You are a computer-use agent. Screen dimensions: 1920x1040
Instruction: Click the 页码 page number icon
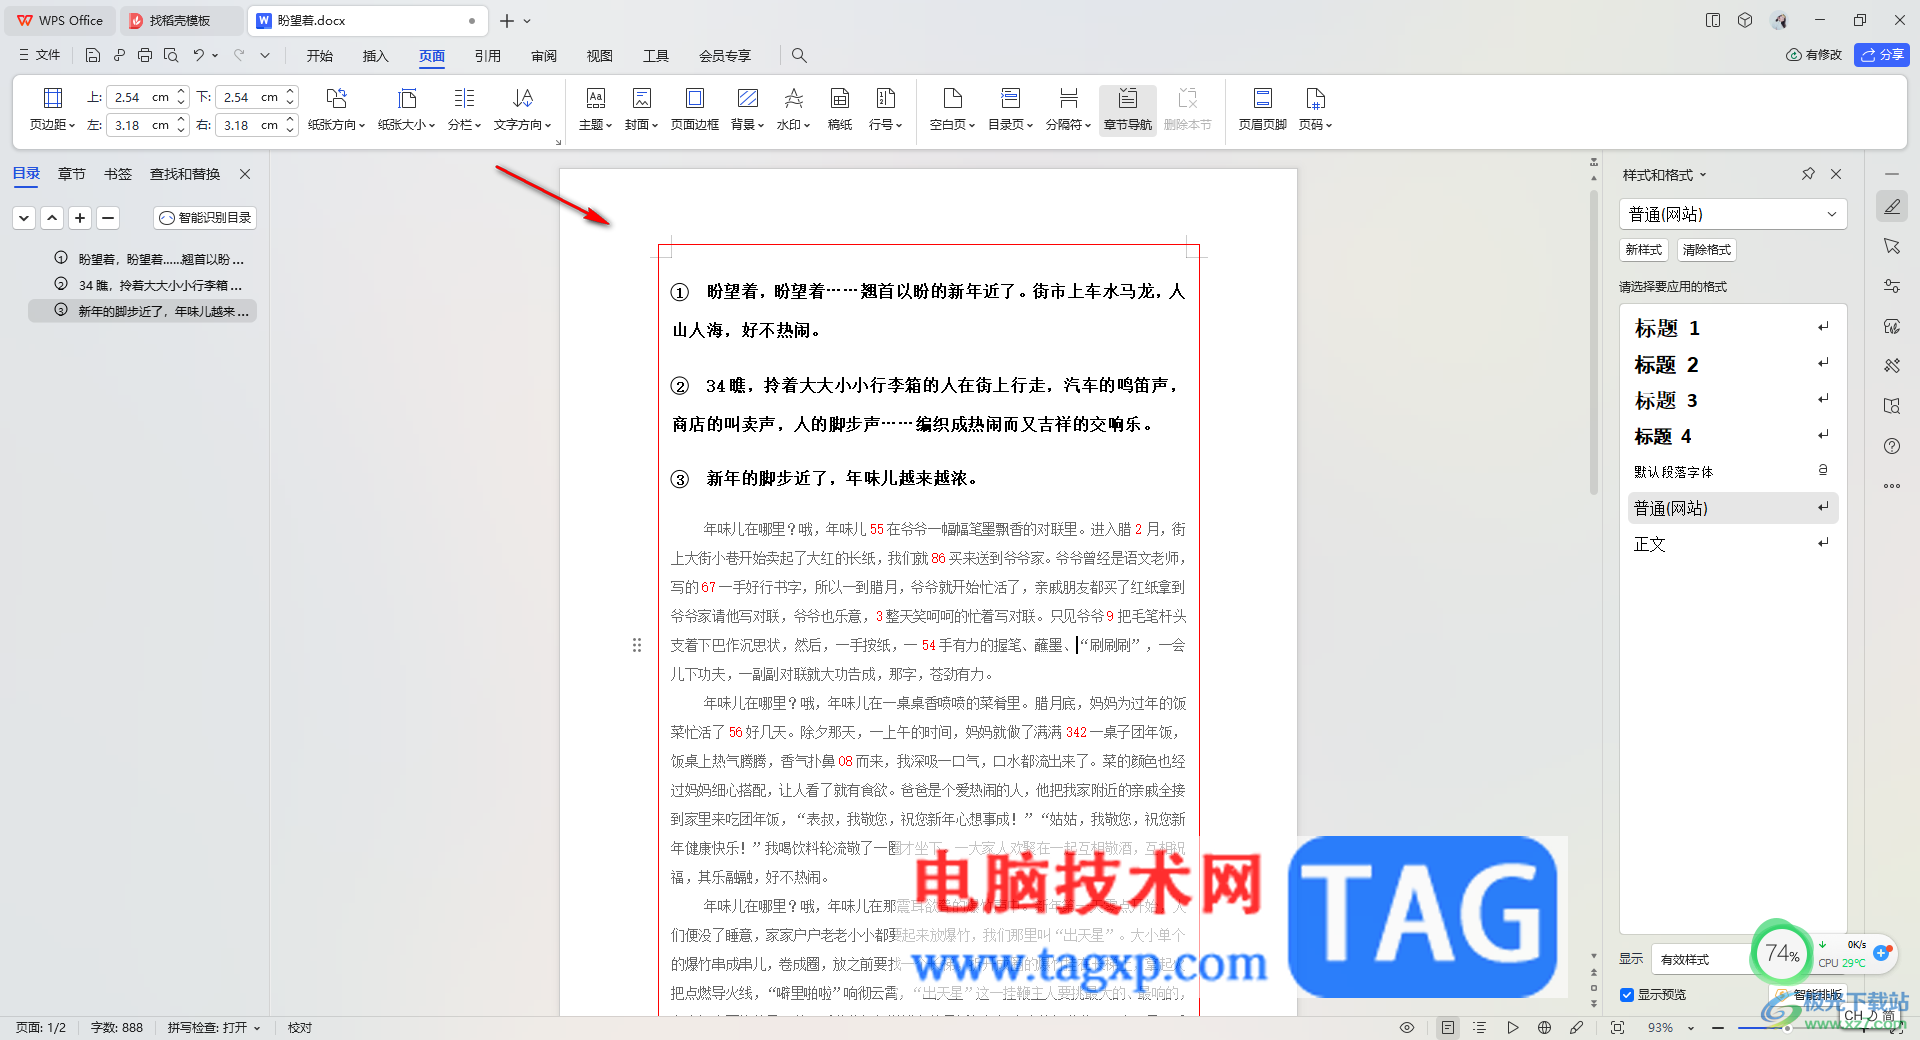click(x=1315, y=98)
